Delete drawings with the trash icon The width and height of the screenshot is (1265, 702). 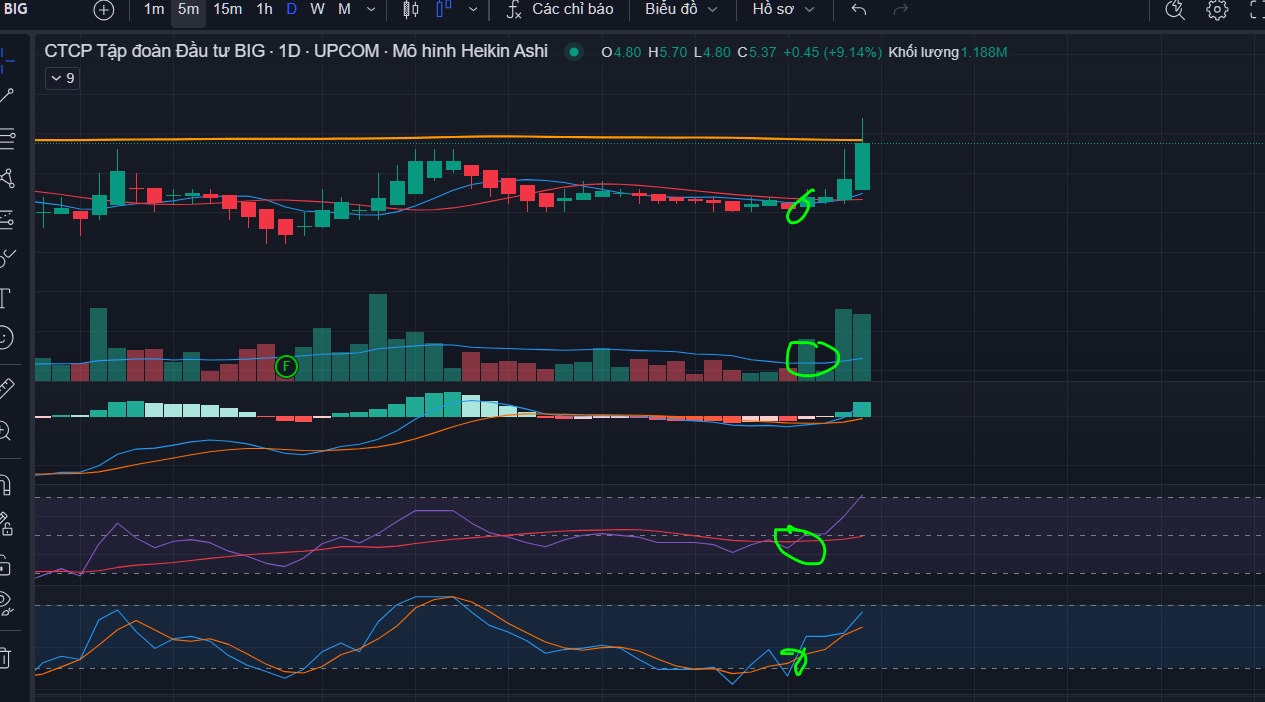coord(5,657)
